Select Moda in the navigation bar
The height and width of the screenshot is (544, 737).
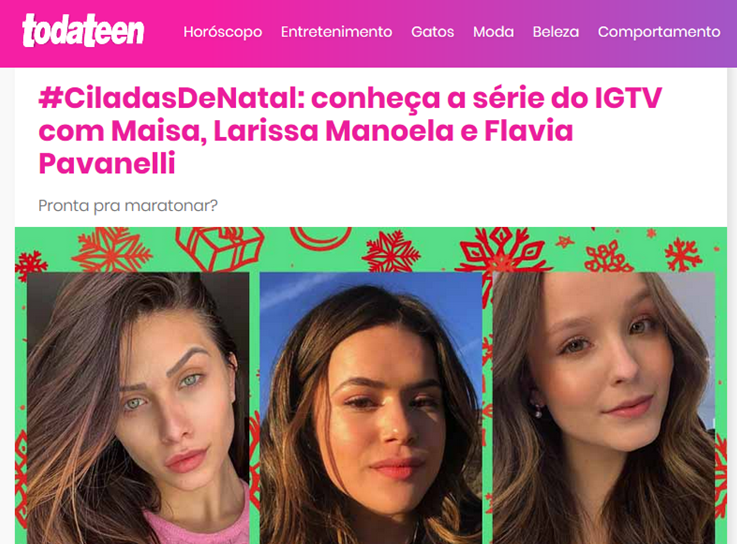493,32
